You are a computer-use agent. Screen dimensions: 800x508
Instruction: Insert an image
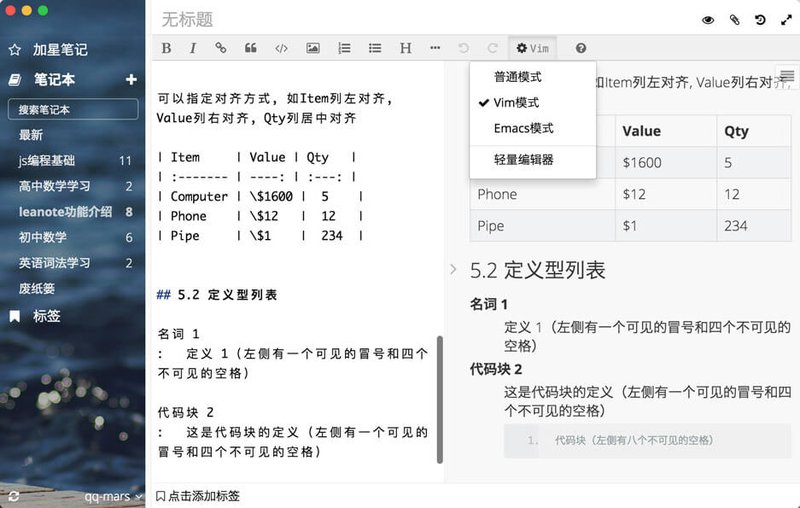[x=313, y=48]
